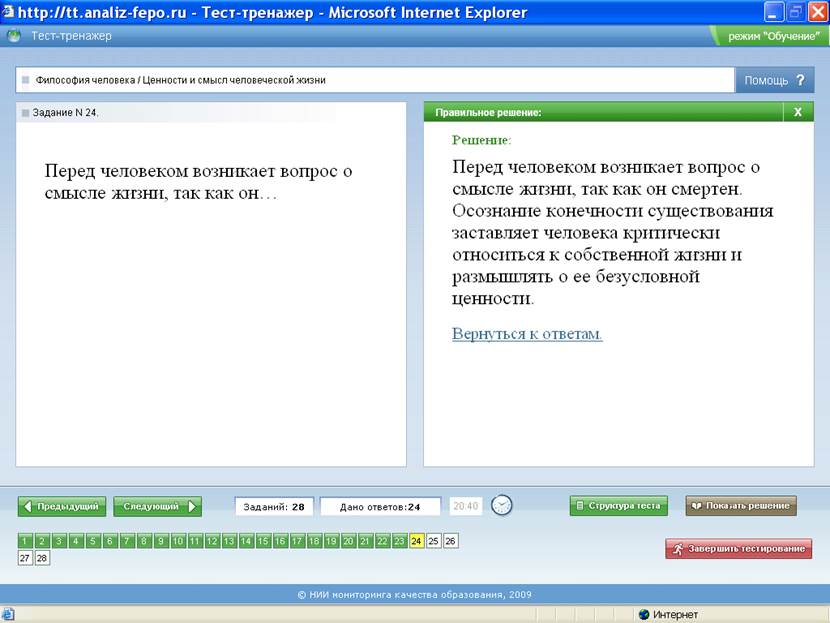
Task: Click the Вернуться к ответам link
Action: [x=527, y=334]
